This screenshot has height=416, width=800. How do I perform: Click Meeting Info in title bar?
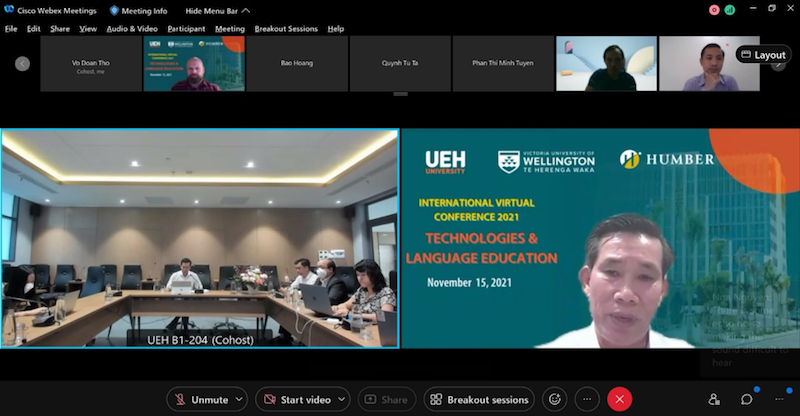[139, 11]
